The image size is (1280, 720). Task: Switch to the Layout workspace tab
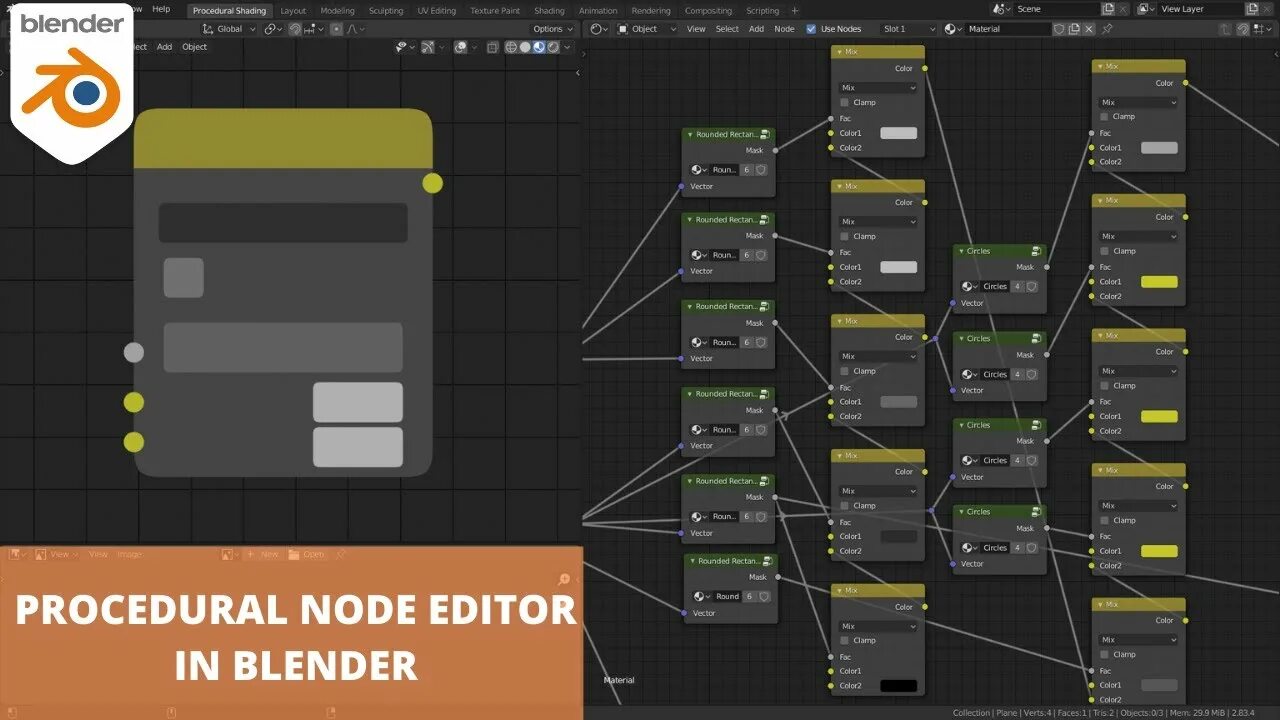(293, 11)
